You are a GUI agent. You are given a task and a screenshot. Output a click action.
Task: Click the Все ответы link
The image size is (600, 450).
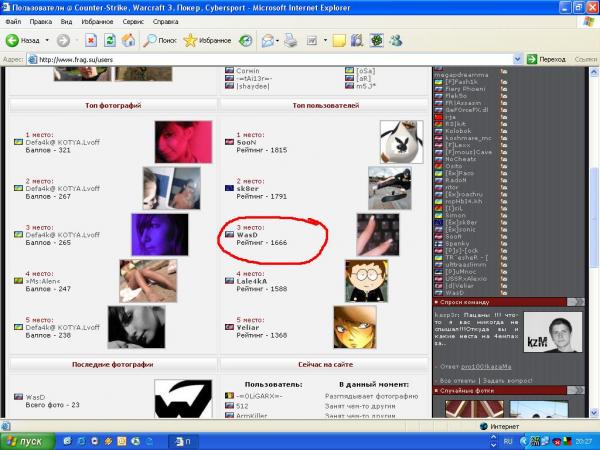[457, 381]
